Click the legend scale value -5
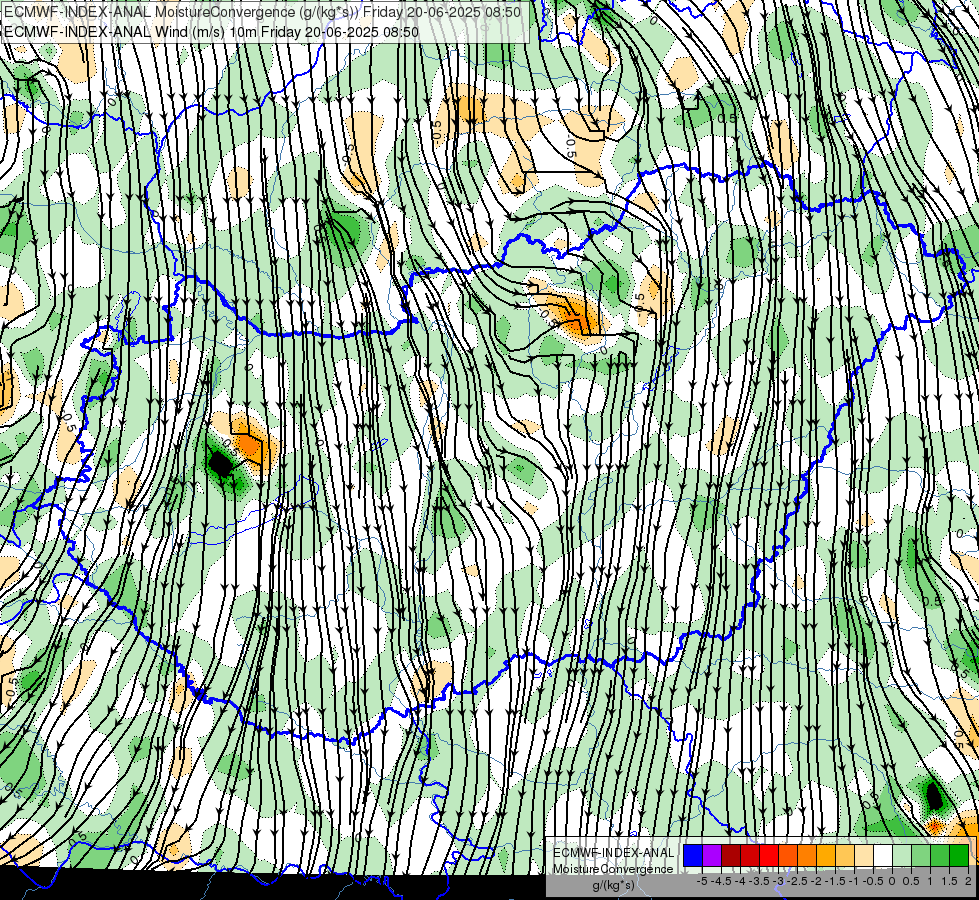979x900 pixels. click(x=702, y=881)
